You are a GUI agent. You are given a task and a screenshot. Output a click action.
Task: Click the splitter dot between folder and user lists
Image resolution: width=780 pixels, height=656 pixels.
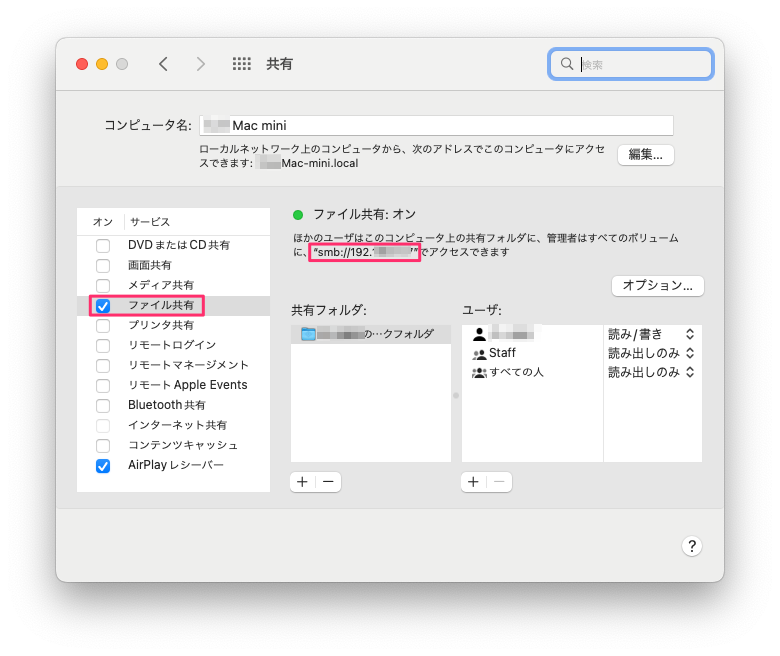pos(456,396)
